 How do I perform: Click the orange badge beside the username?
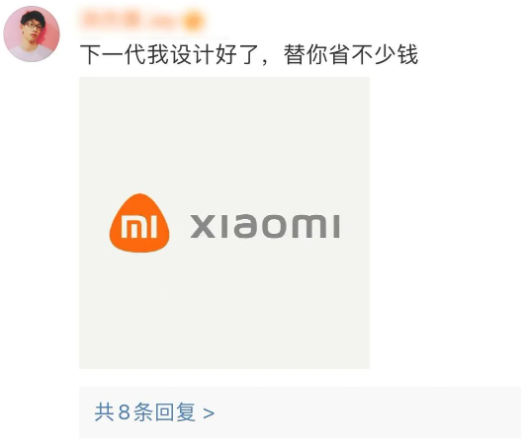pyautogui.click(x=194, y=21)
